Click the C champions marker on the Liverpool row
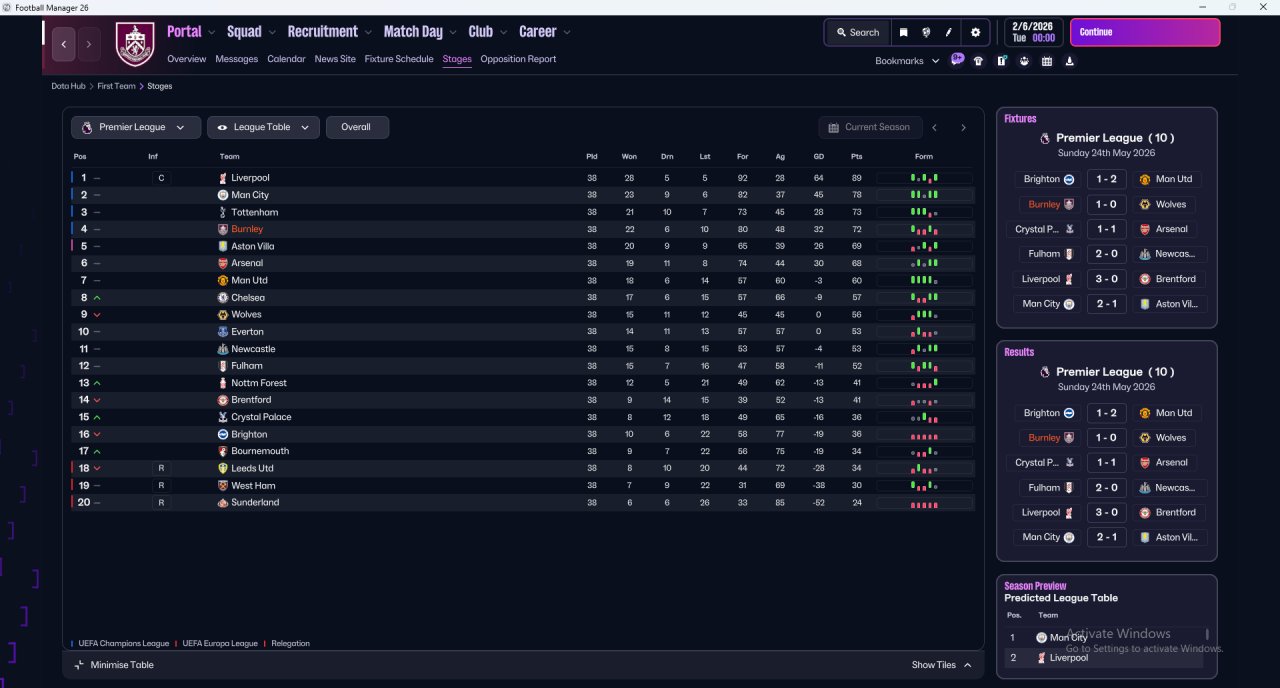Screen dimensions: 1280x688 [x=161, y=178]
